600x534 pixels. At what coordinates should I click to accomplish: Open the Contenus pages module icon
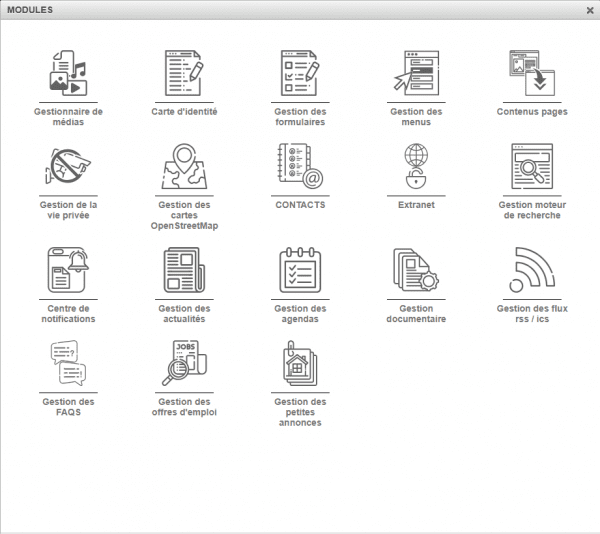coord(532,72)
